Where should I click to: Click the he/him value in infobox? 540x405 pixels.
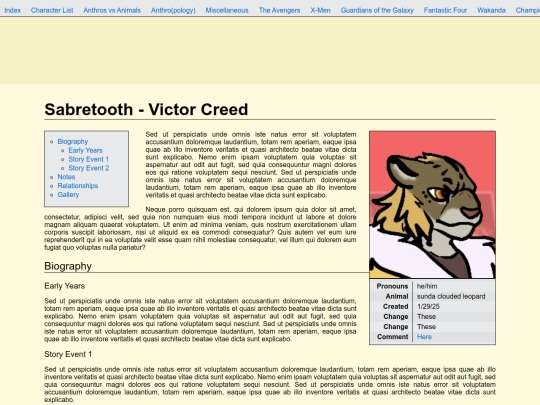(427, 286)
